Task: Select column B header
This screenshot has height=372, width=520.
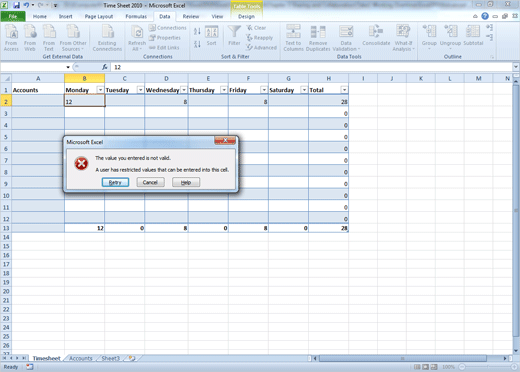Action: click(84, 78)
